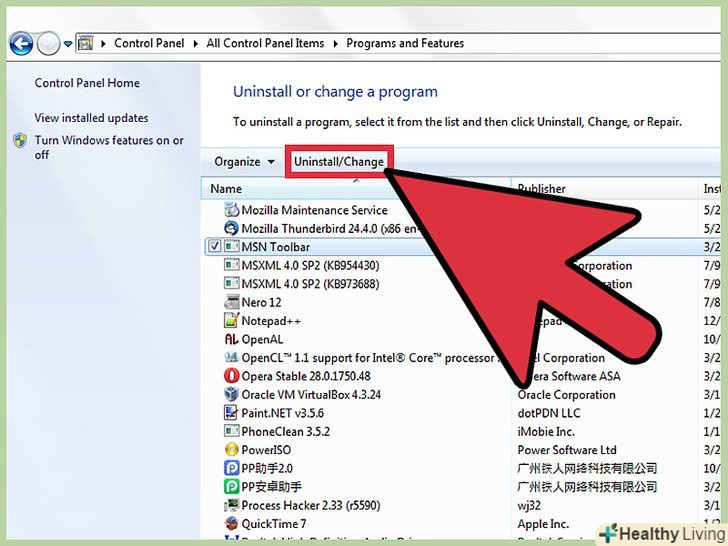Select Mozilla Thunderbird 24.4.0 entry name
This screenshot has width=728, height=546.
click(x=332, y=228)
